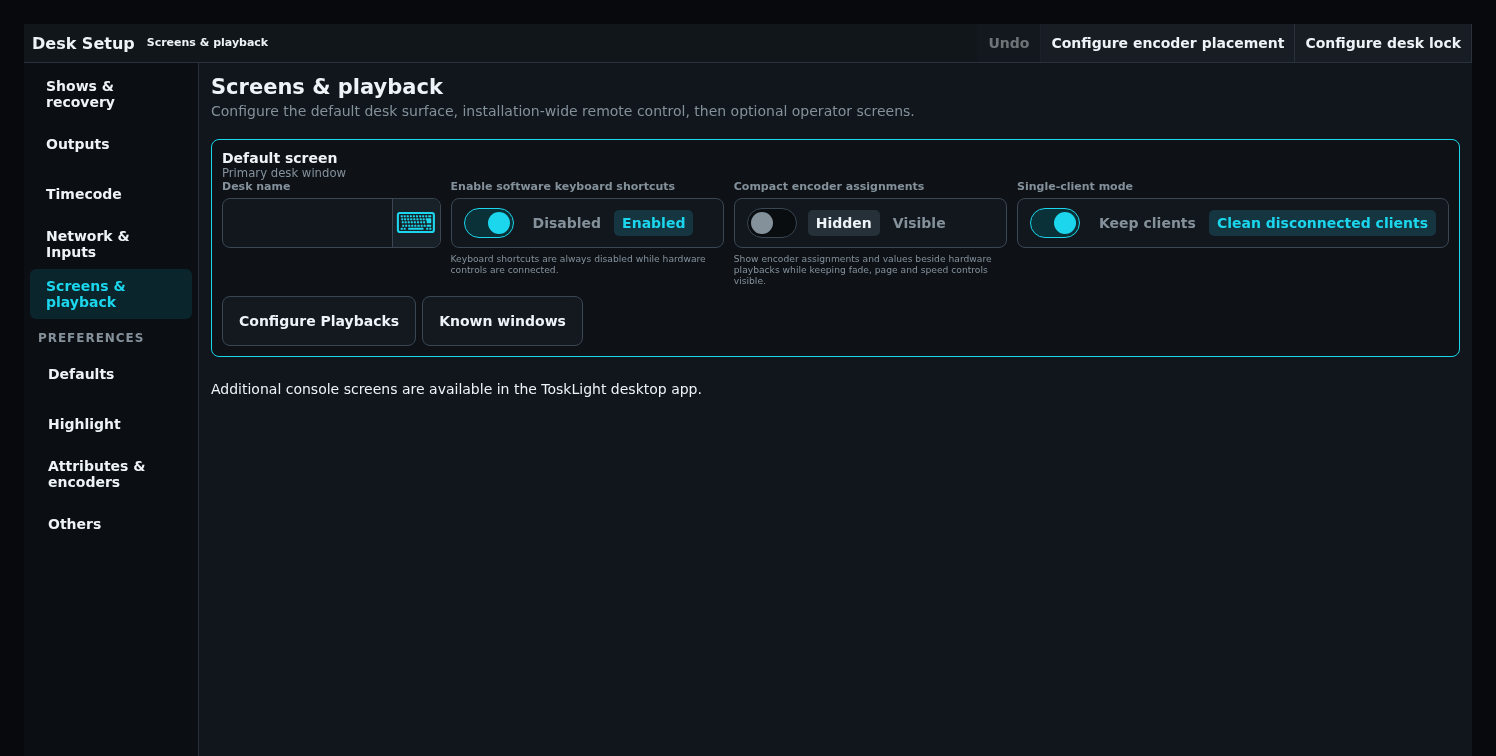Choose Visible for compact encoder assignments
1496x756 pixels.
point(919,223)
